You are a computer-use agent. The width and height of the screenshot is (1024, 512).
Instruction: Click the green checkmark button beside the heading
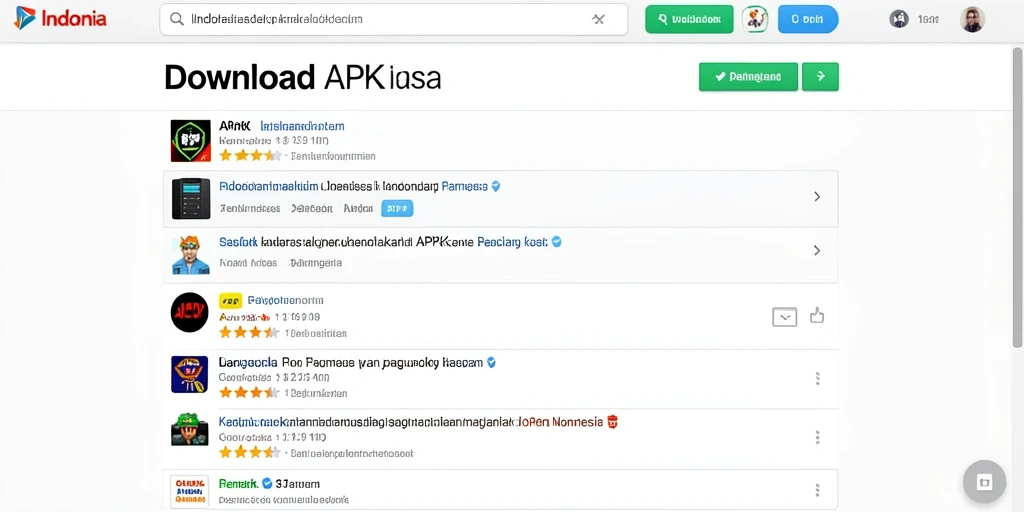coord(748,76)
